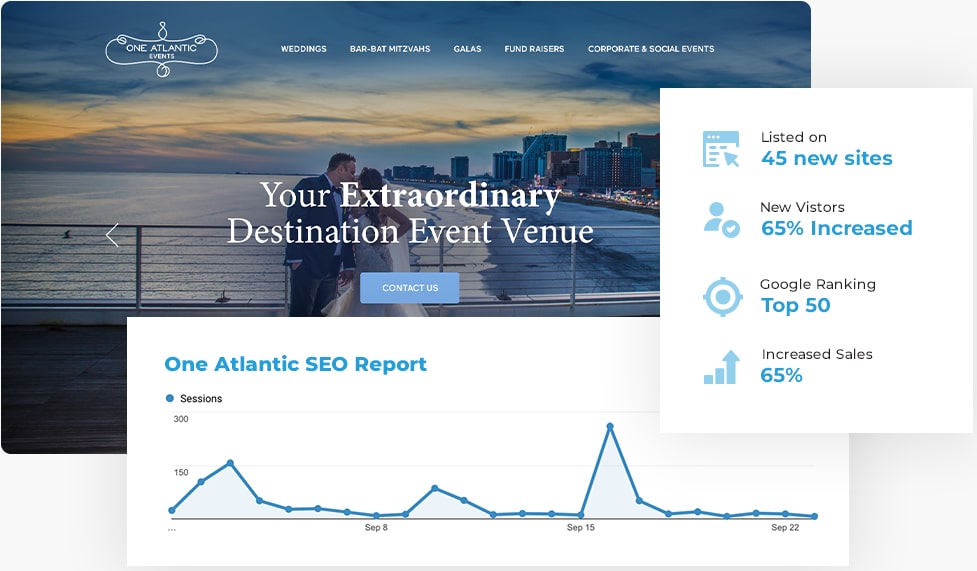Screen dimensions: 977x571
Task: Click the Google Ranking target icon
Action: coord(722,297)
